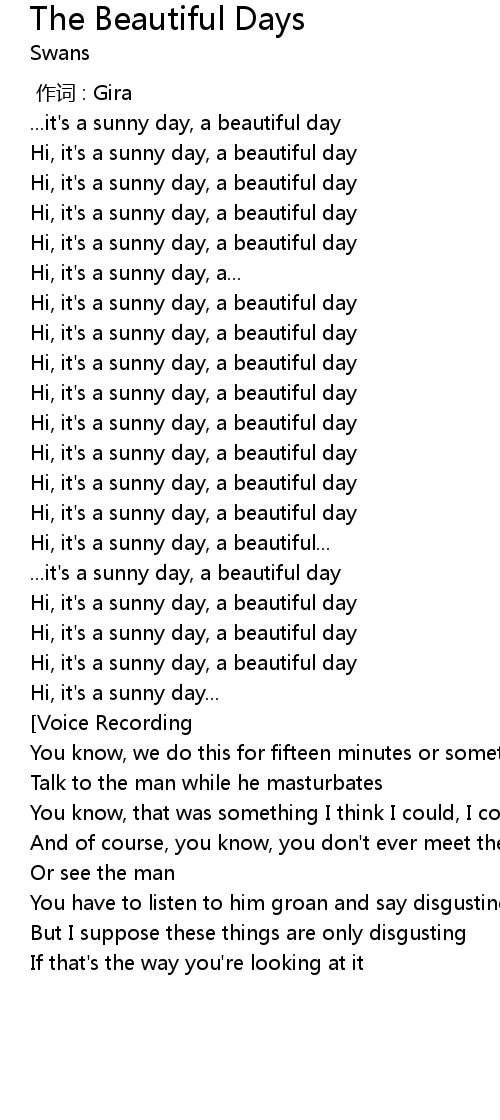This screenshot has width=500, height=1120.
Task: Click the final line 'If that's the way you're looking'
Action: click(x=197, y=964)
